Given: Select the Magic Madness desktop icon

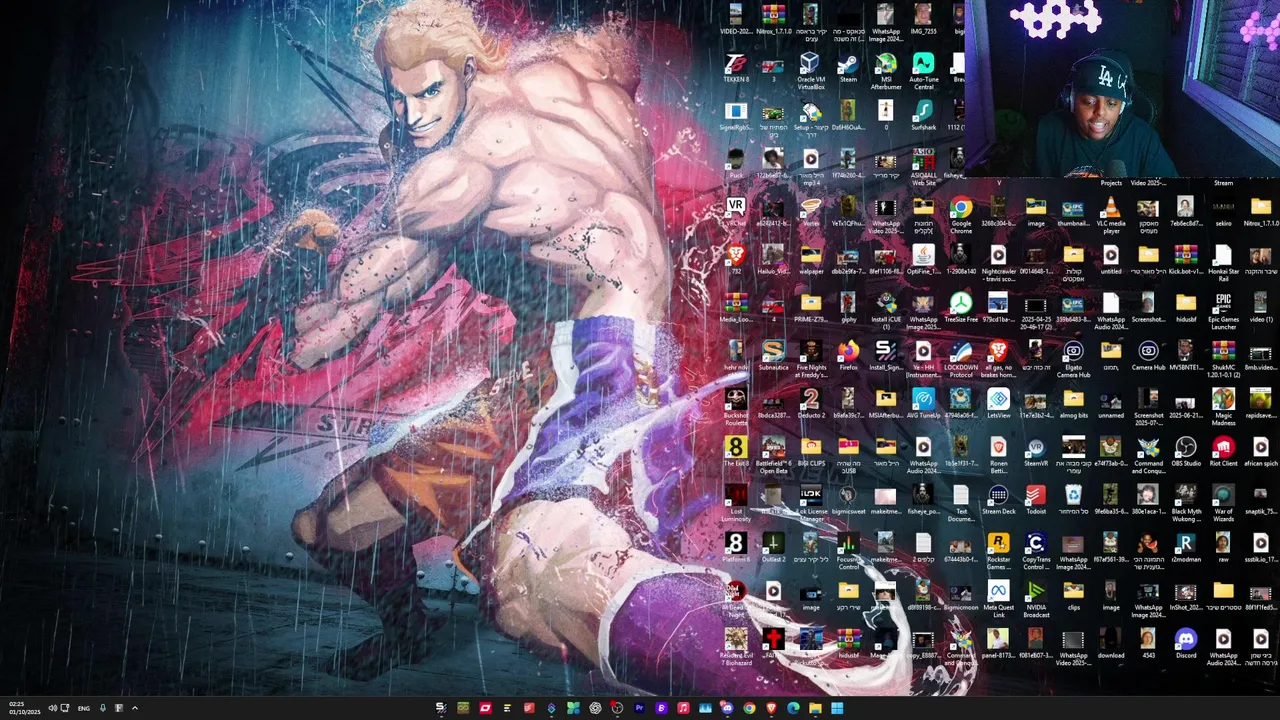Looking at the screenshot, I should pos(1223,407).
